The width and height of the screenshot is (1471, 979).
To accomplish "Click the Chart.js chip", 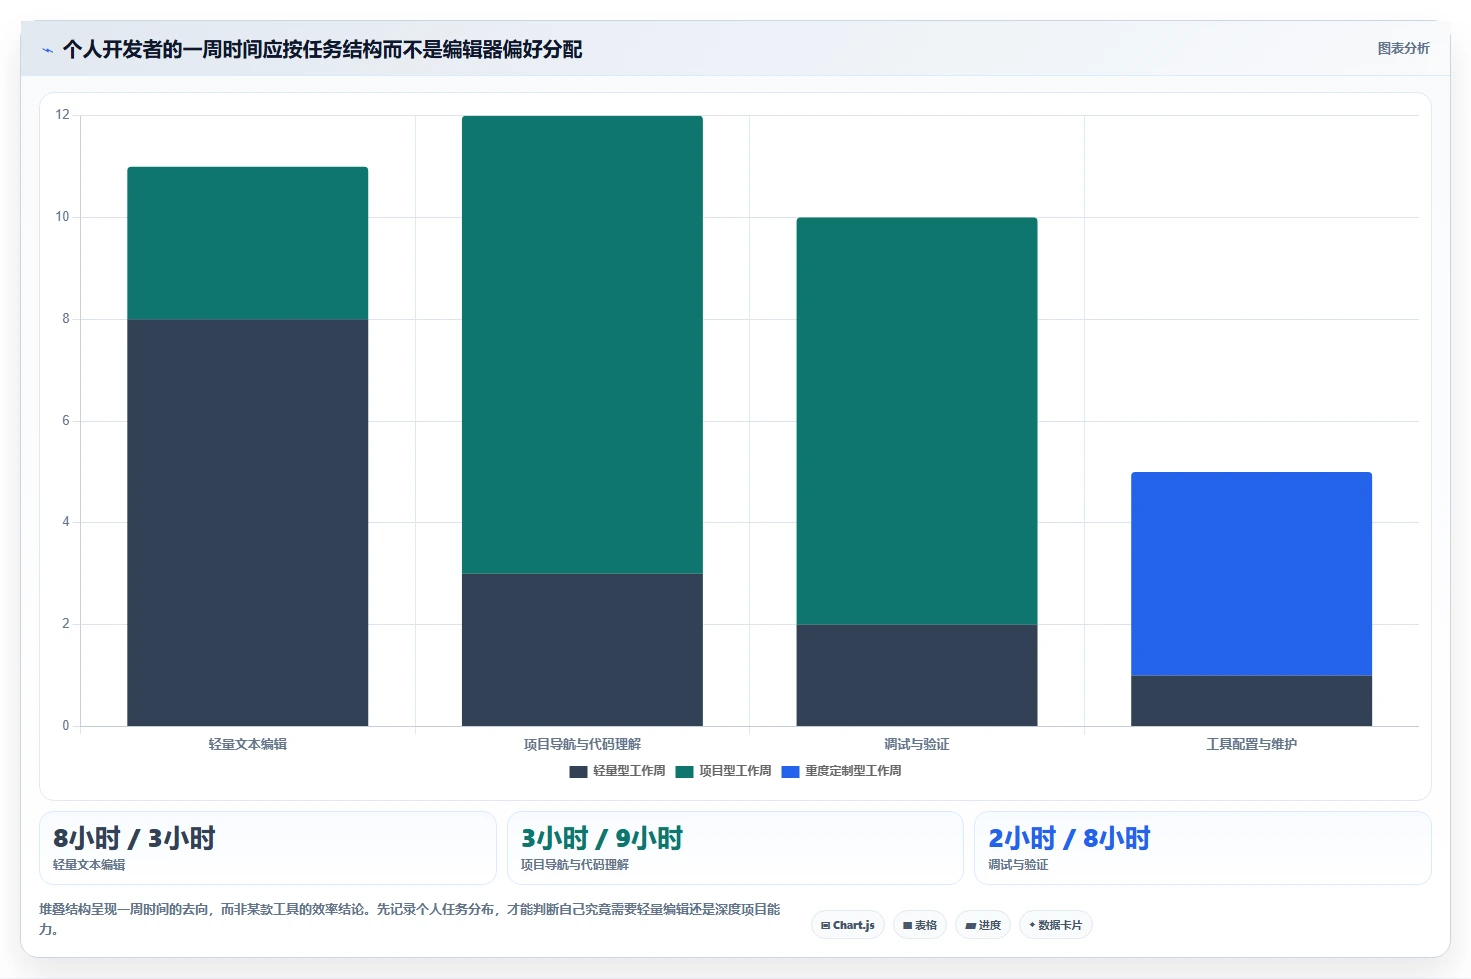I will point(848,925).
